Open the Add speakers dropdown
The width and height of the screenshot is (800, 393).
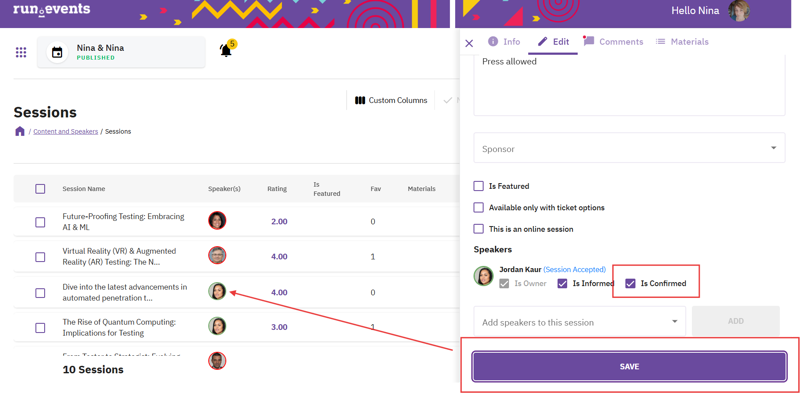580,322
